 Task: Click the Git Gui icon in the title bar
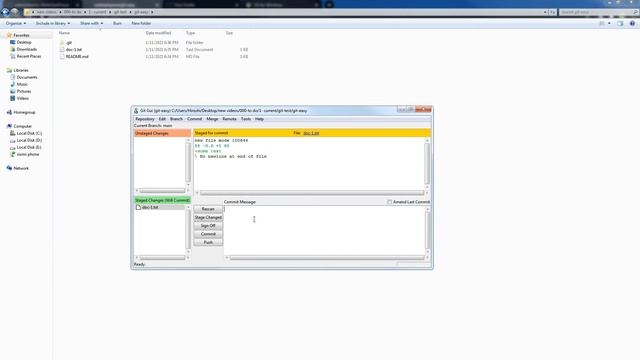(x=136, y=111)
